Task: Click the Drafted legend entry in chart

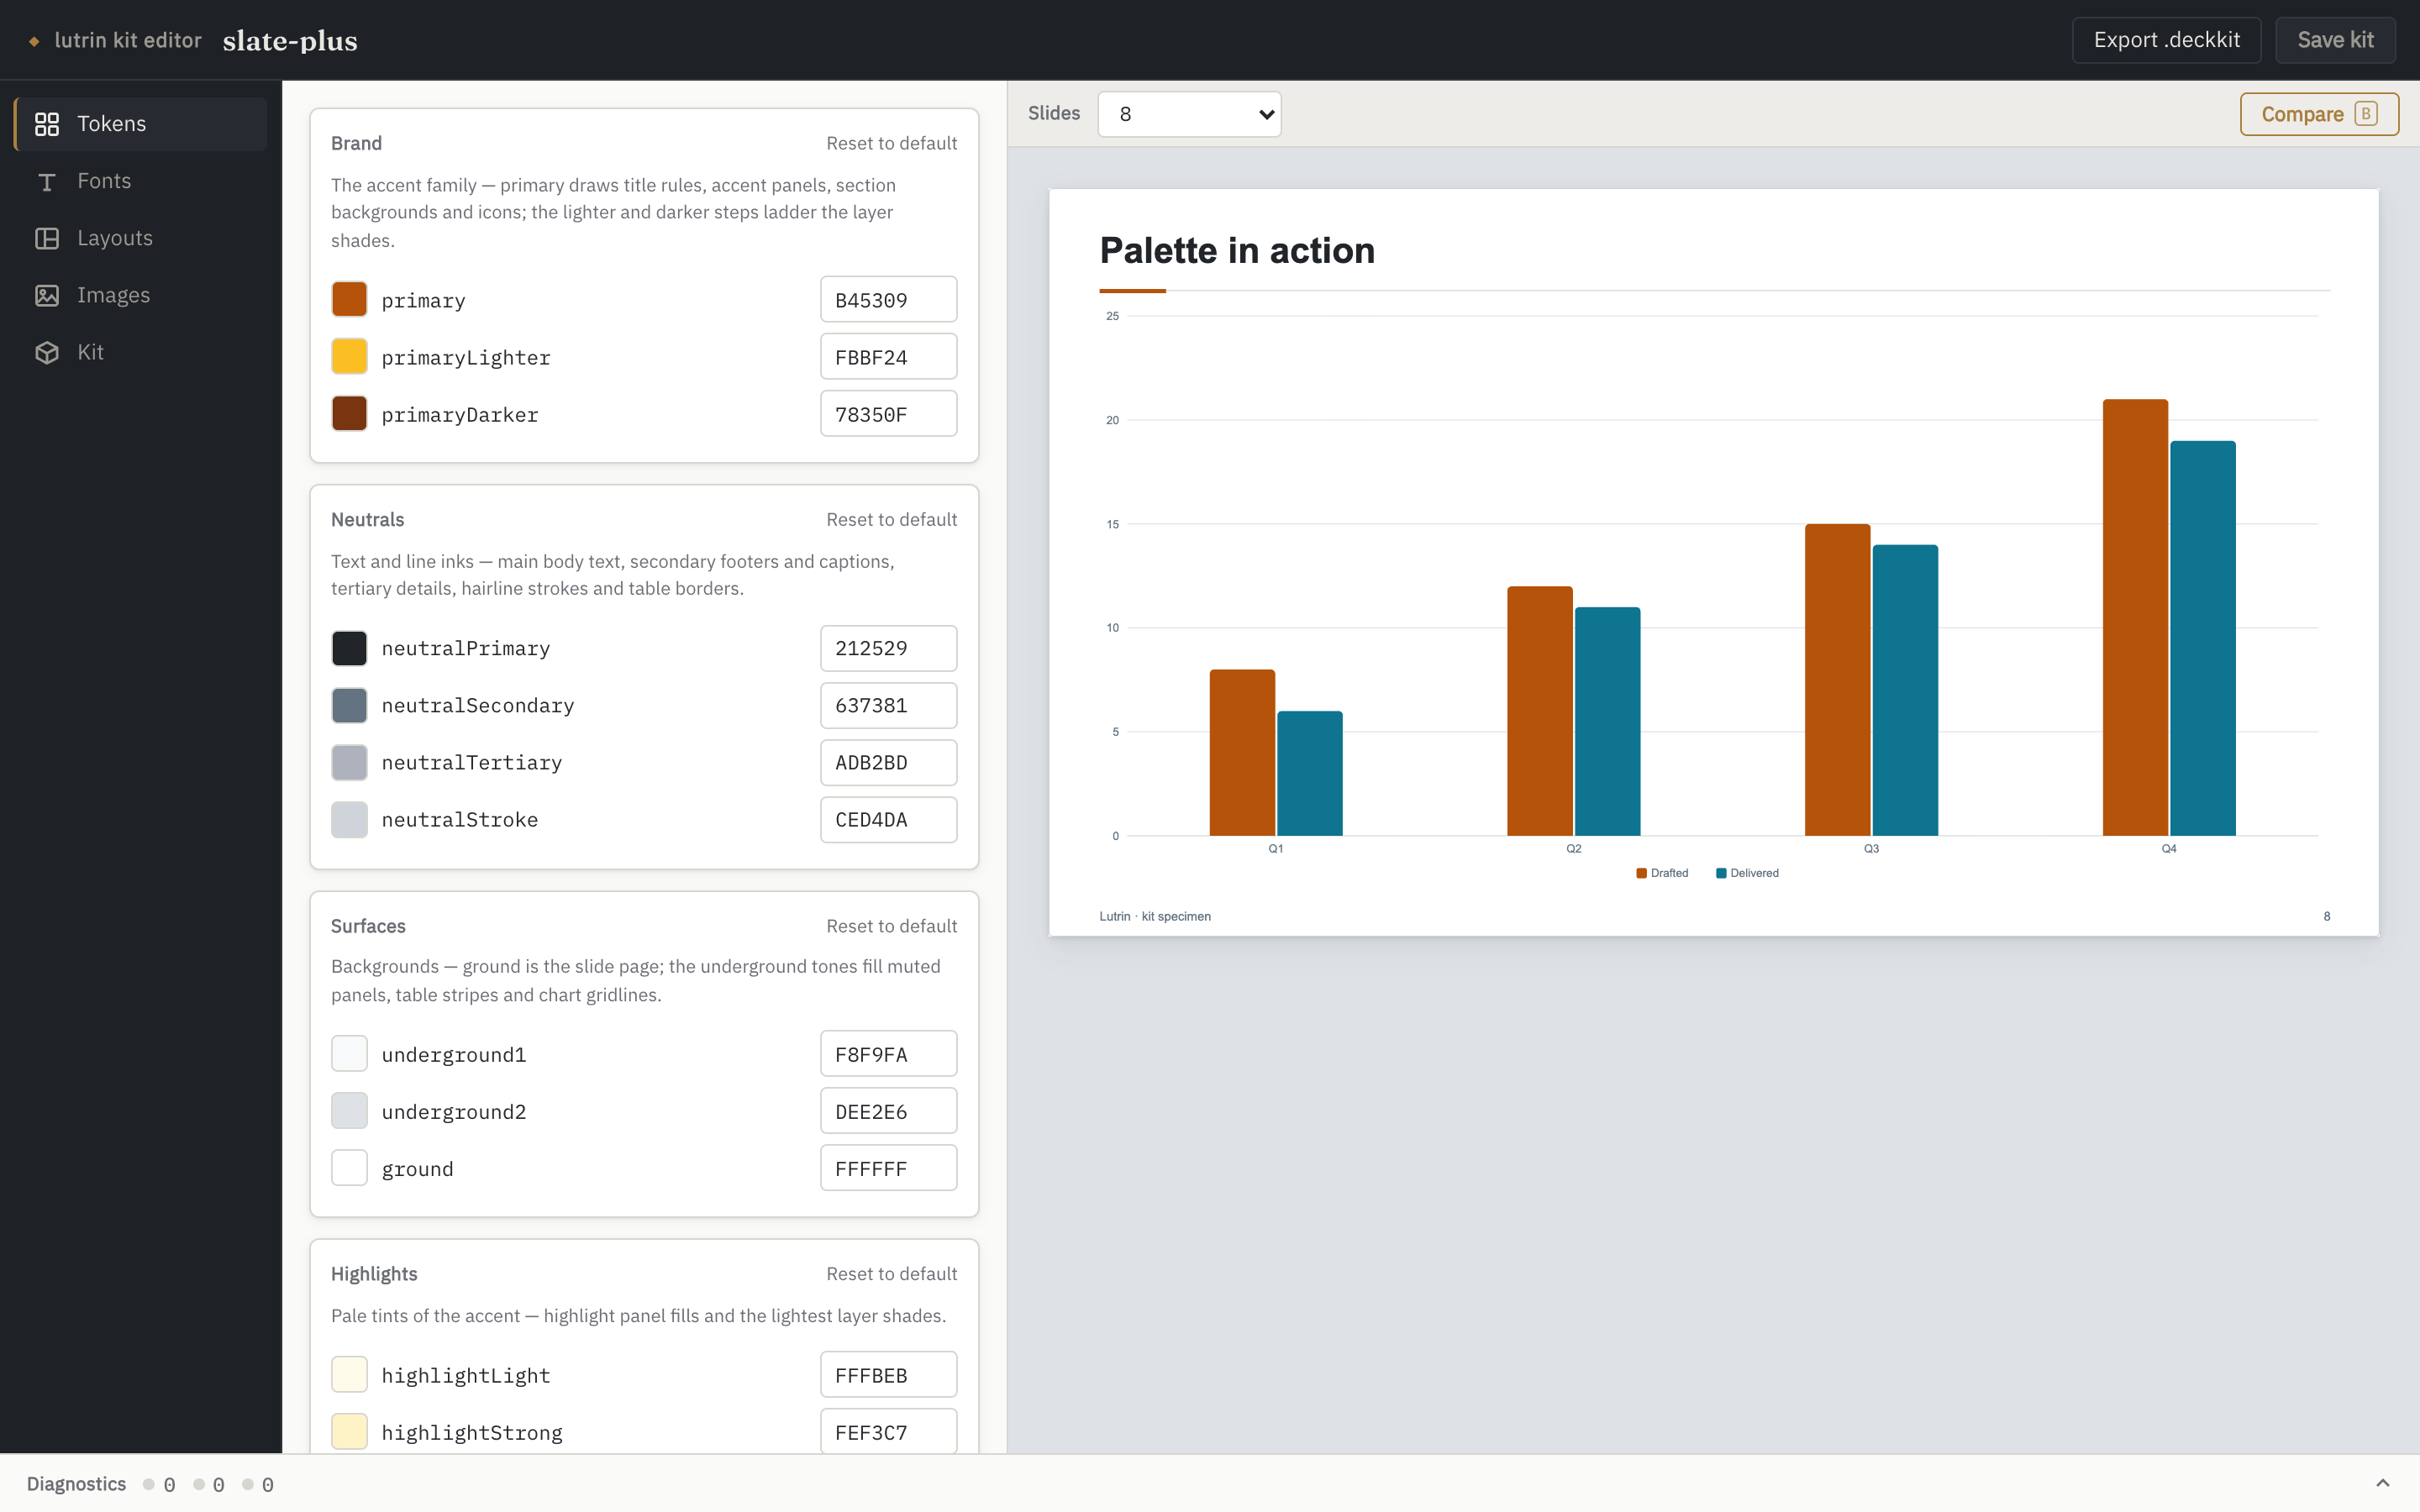Action: pyautogui.click(x=1661, y=873)
